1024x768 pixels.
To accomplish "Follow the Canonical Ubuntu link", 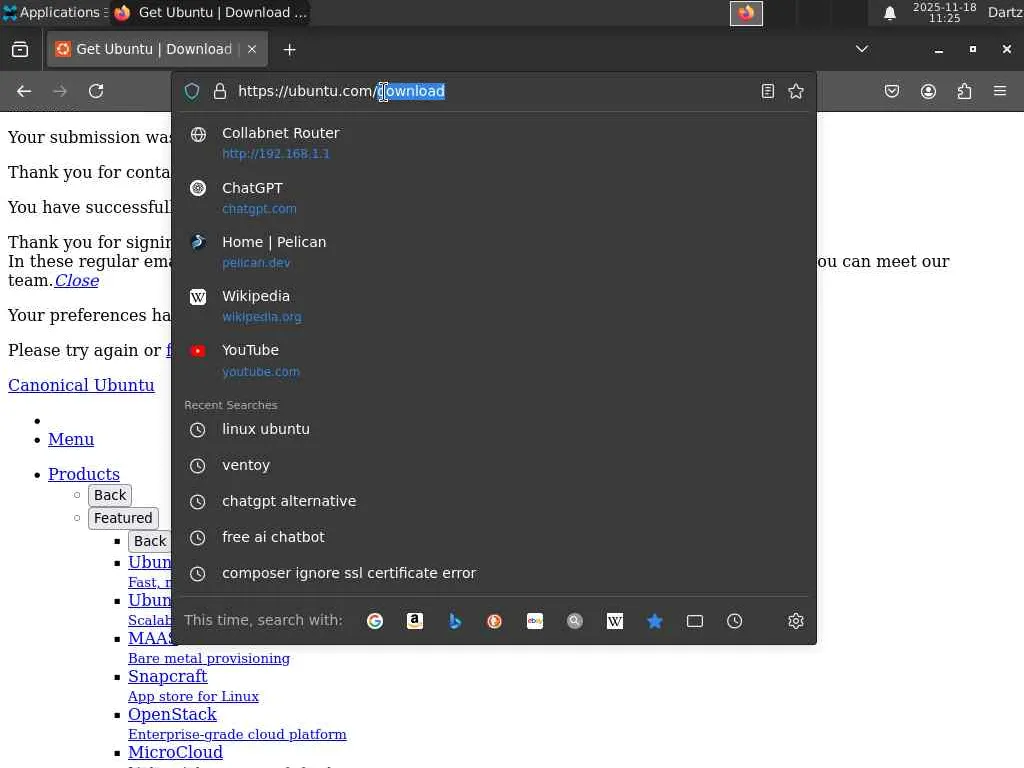I will click(81, 385).
